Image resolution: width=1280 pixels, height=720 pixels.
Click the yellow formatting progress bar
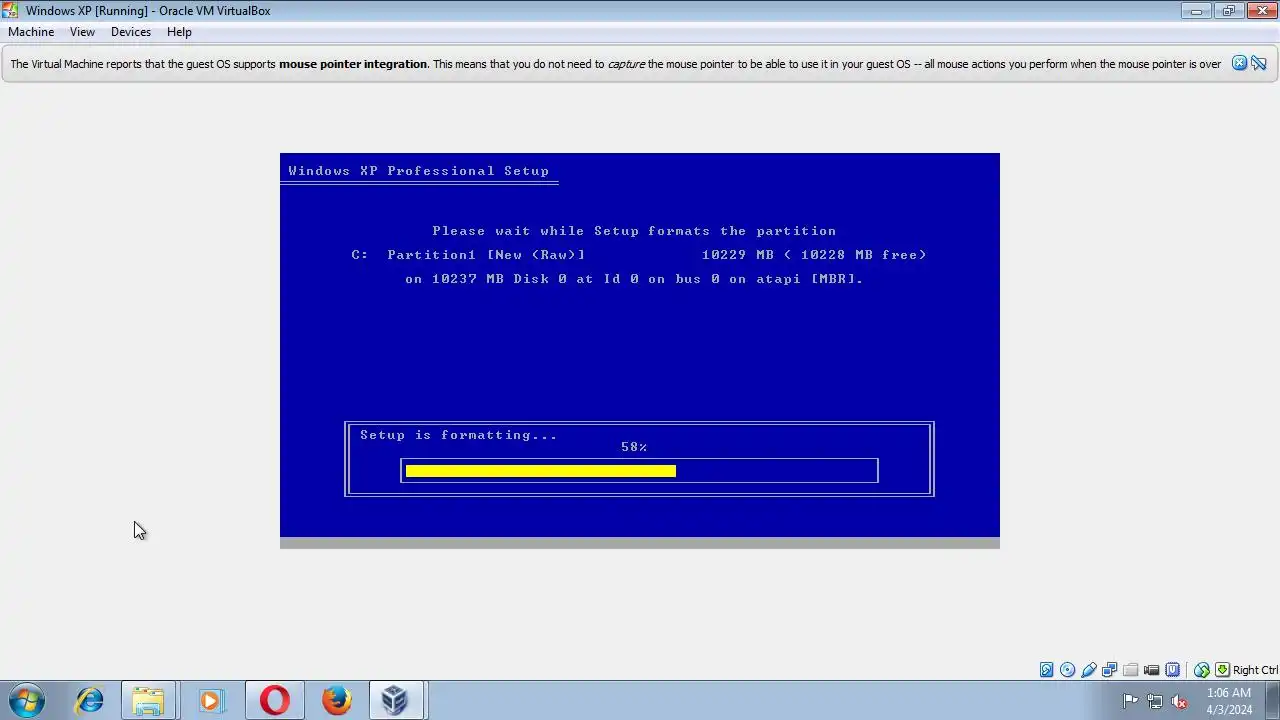point(541,471)
